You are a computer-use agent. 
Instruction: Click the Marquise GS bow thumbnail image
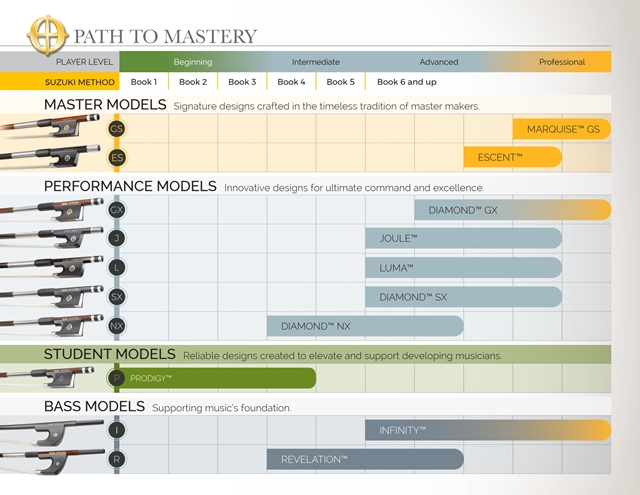coord(50,126)
